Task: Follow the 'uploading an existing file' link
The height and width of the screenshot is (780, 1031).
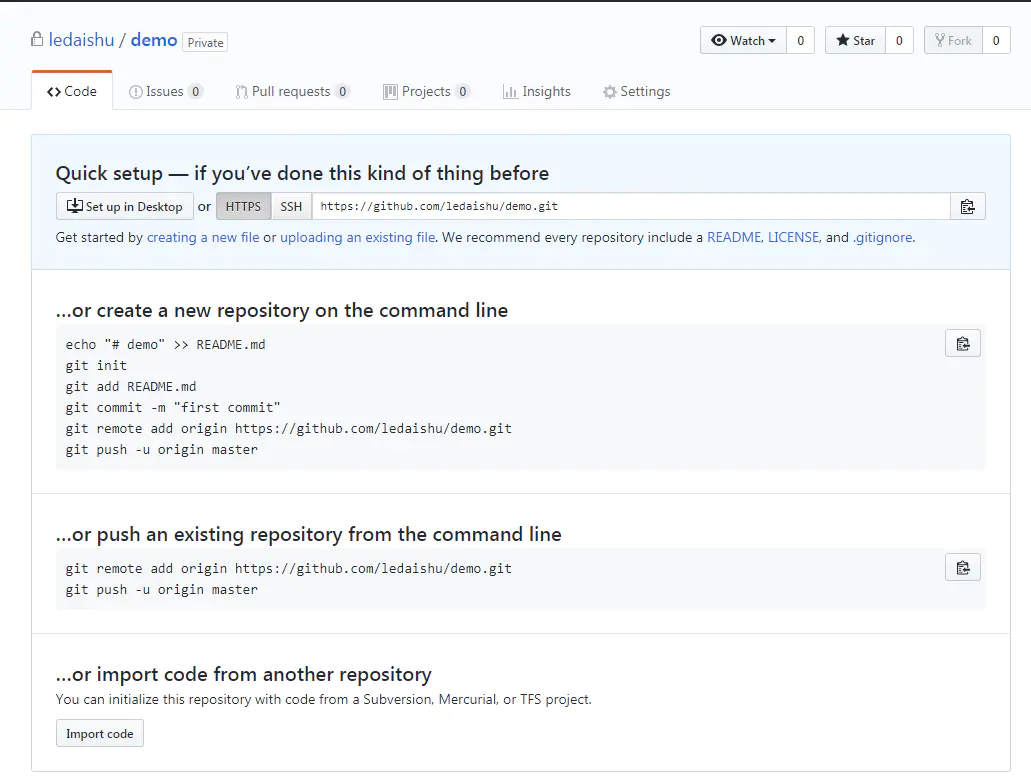Action: [357, 238]
